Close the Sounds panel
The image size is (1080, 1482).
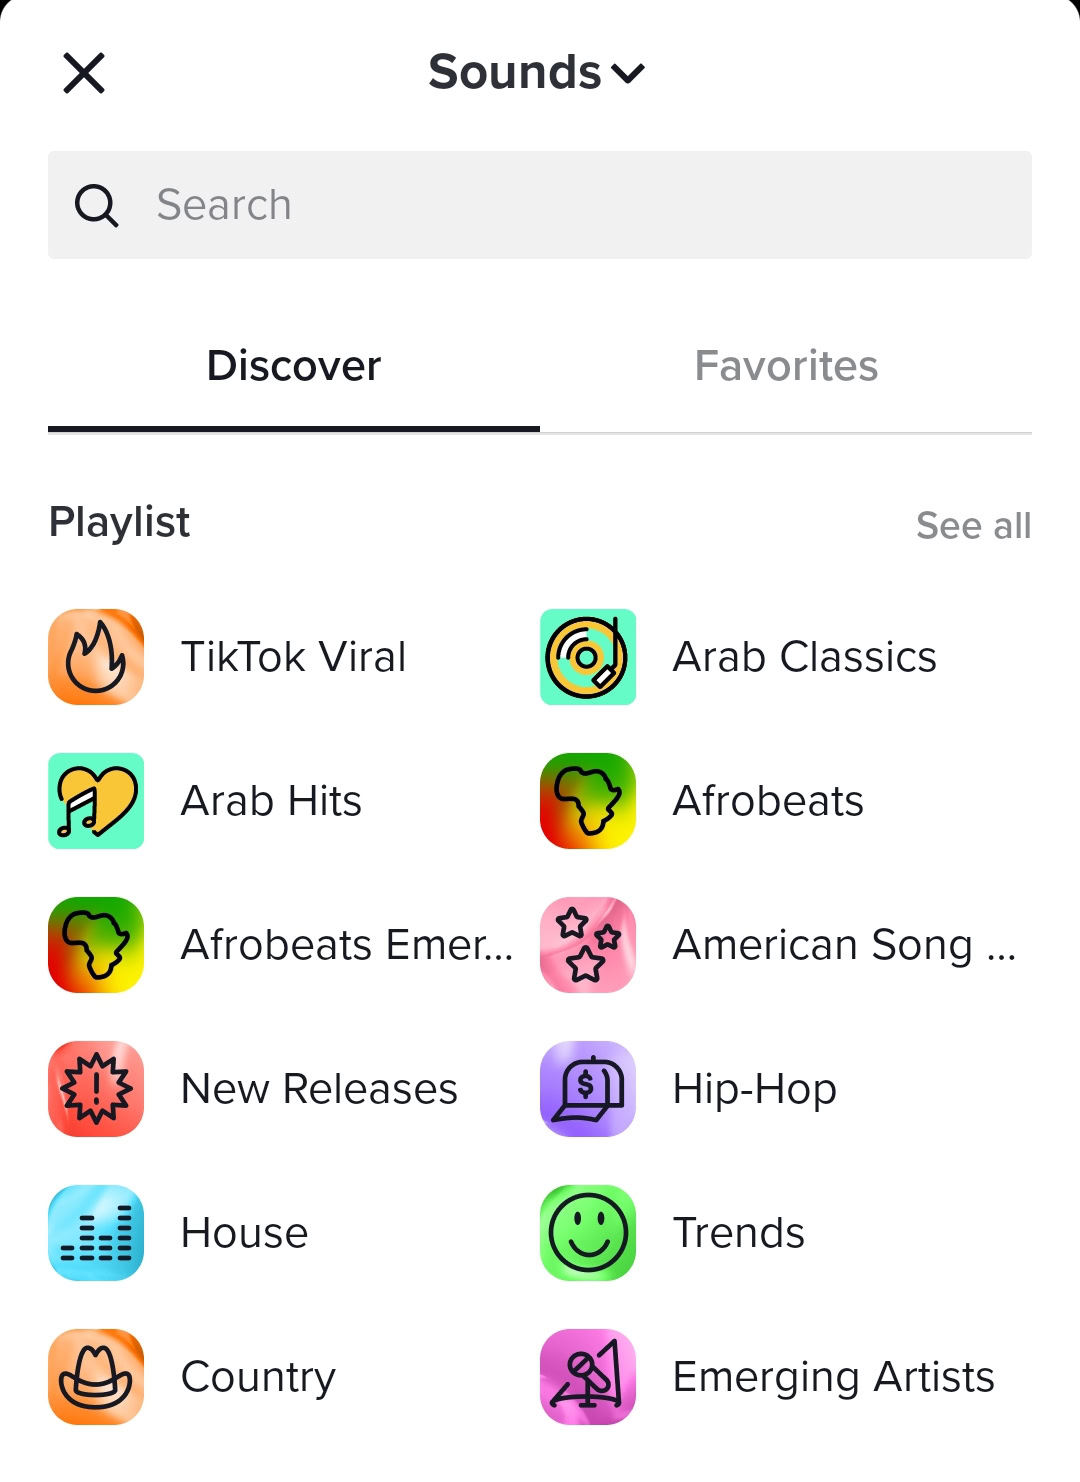tap(84, 73)
